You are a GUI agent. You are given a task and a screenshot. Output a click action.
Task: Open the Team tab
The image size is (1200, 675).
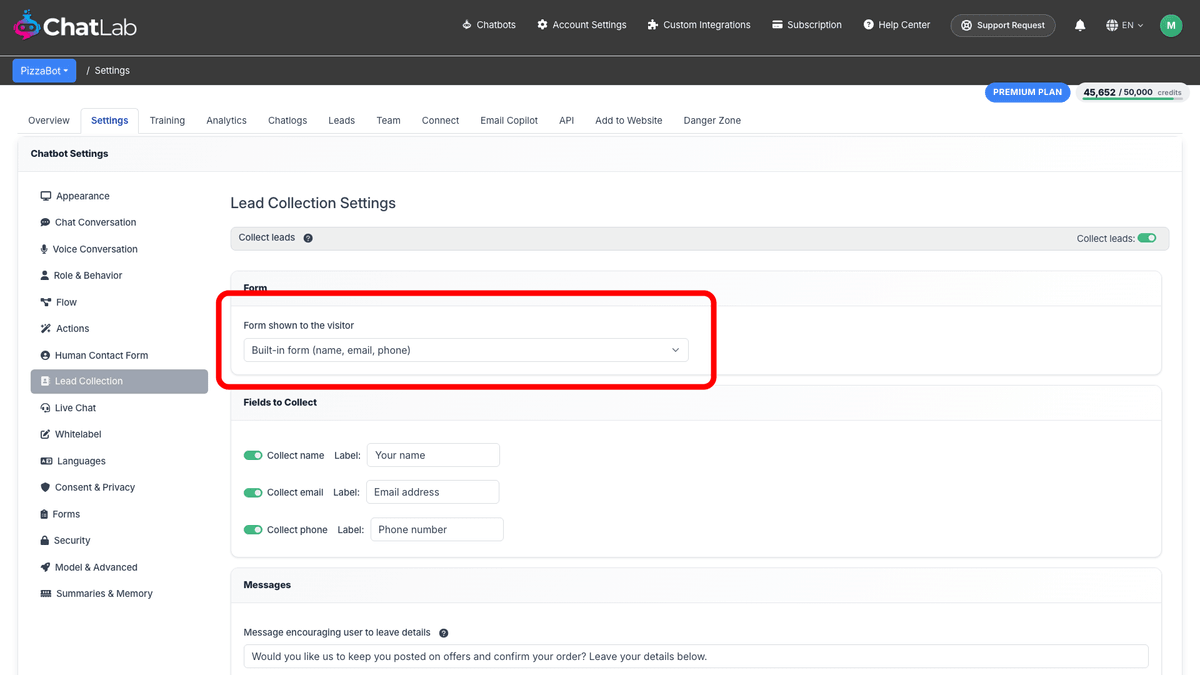[389, 120]
